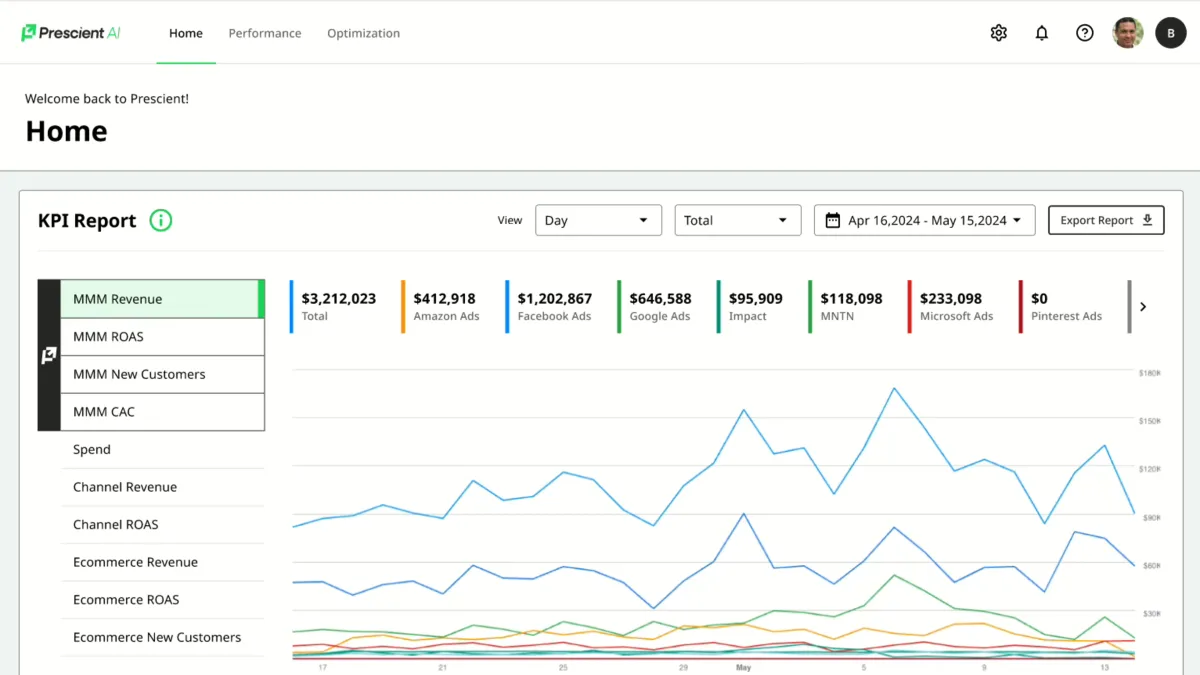Screen dimensions: 1200x675
Task: Open the Total dropdown
Action: (x=737, y=220)
